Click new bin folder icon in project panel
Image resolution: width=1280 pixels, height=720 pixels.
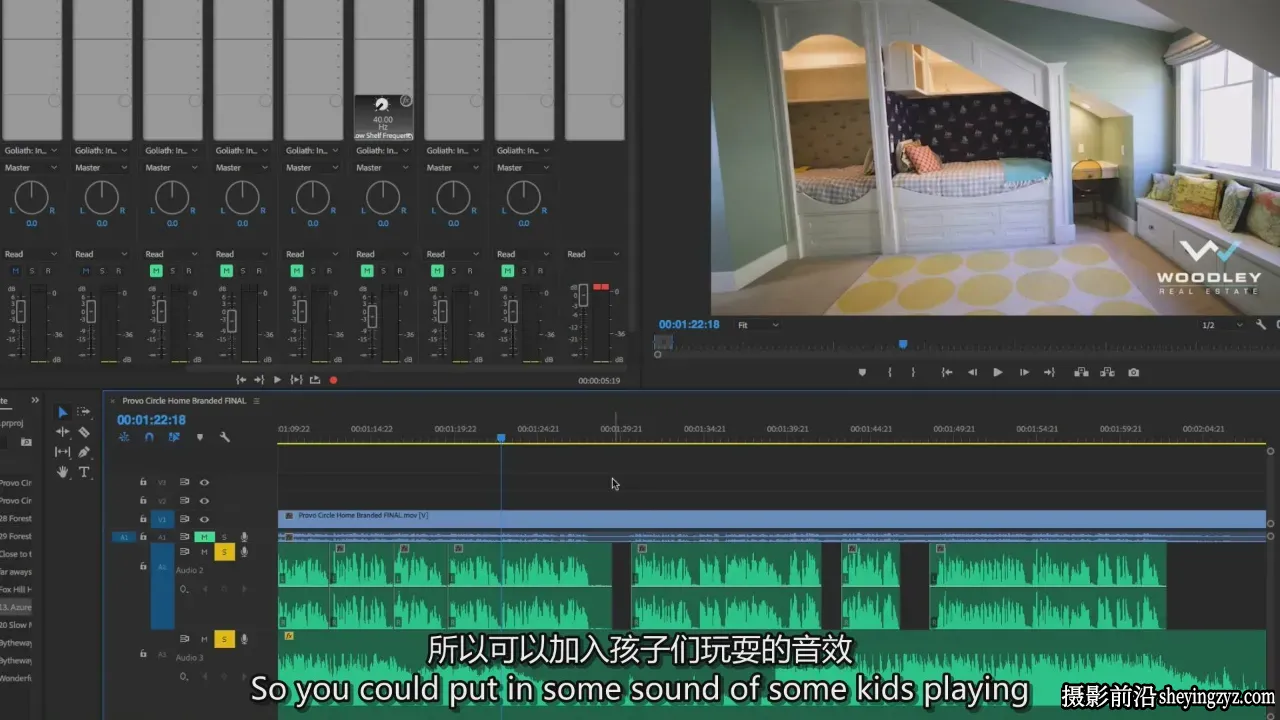[26, 441]
